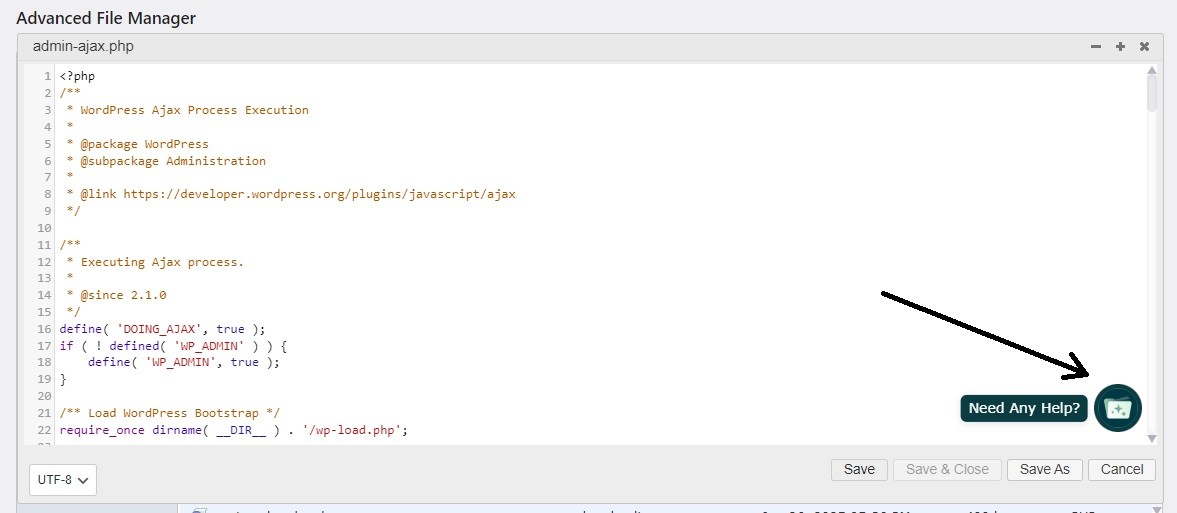This screenshot has height=513, width=1177.
Task: Click the Cancel button
Action: tap(1121, 469)
